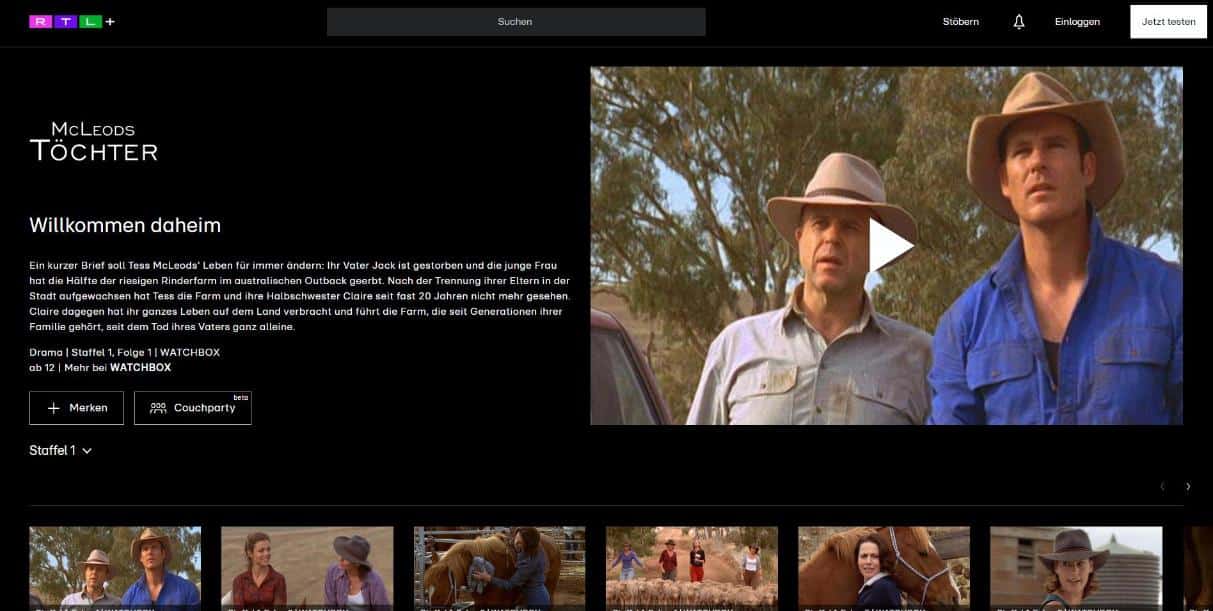Click the Willkommen daheim episode title

125,225
